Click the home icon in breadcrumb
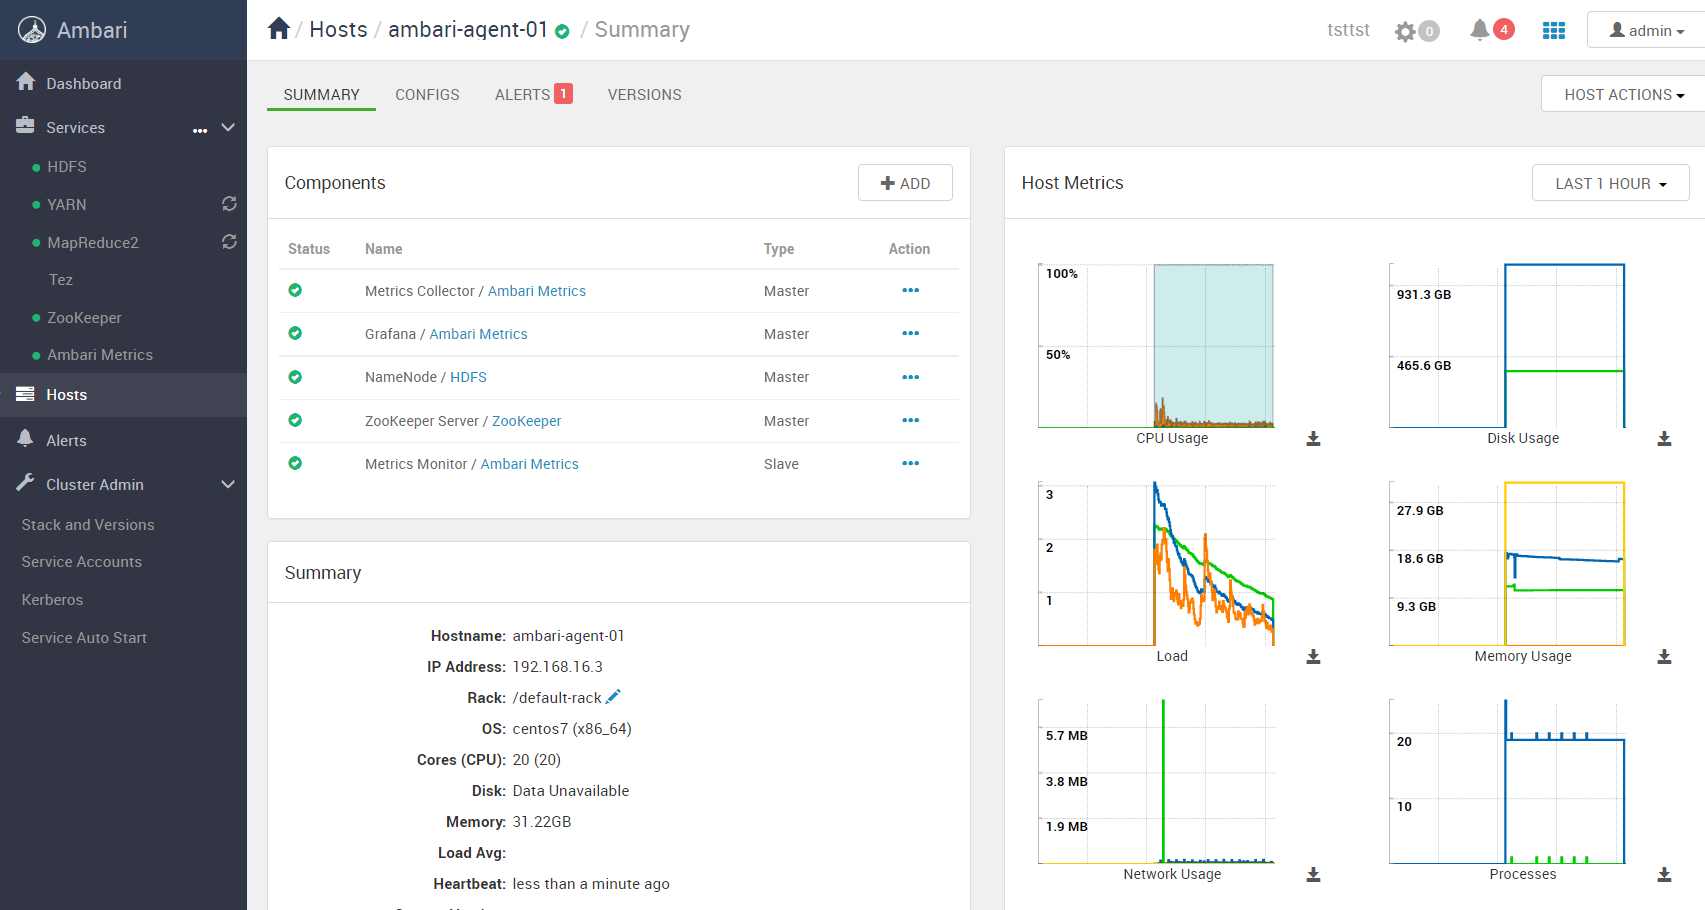 (x=279, y=29)
